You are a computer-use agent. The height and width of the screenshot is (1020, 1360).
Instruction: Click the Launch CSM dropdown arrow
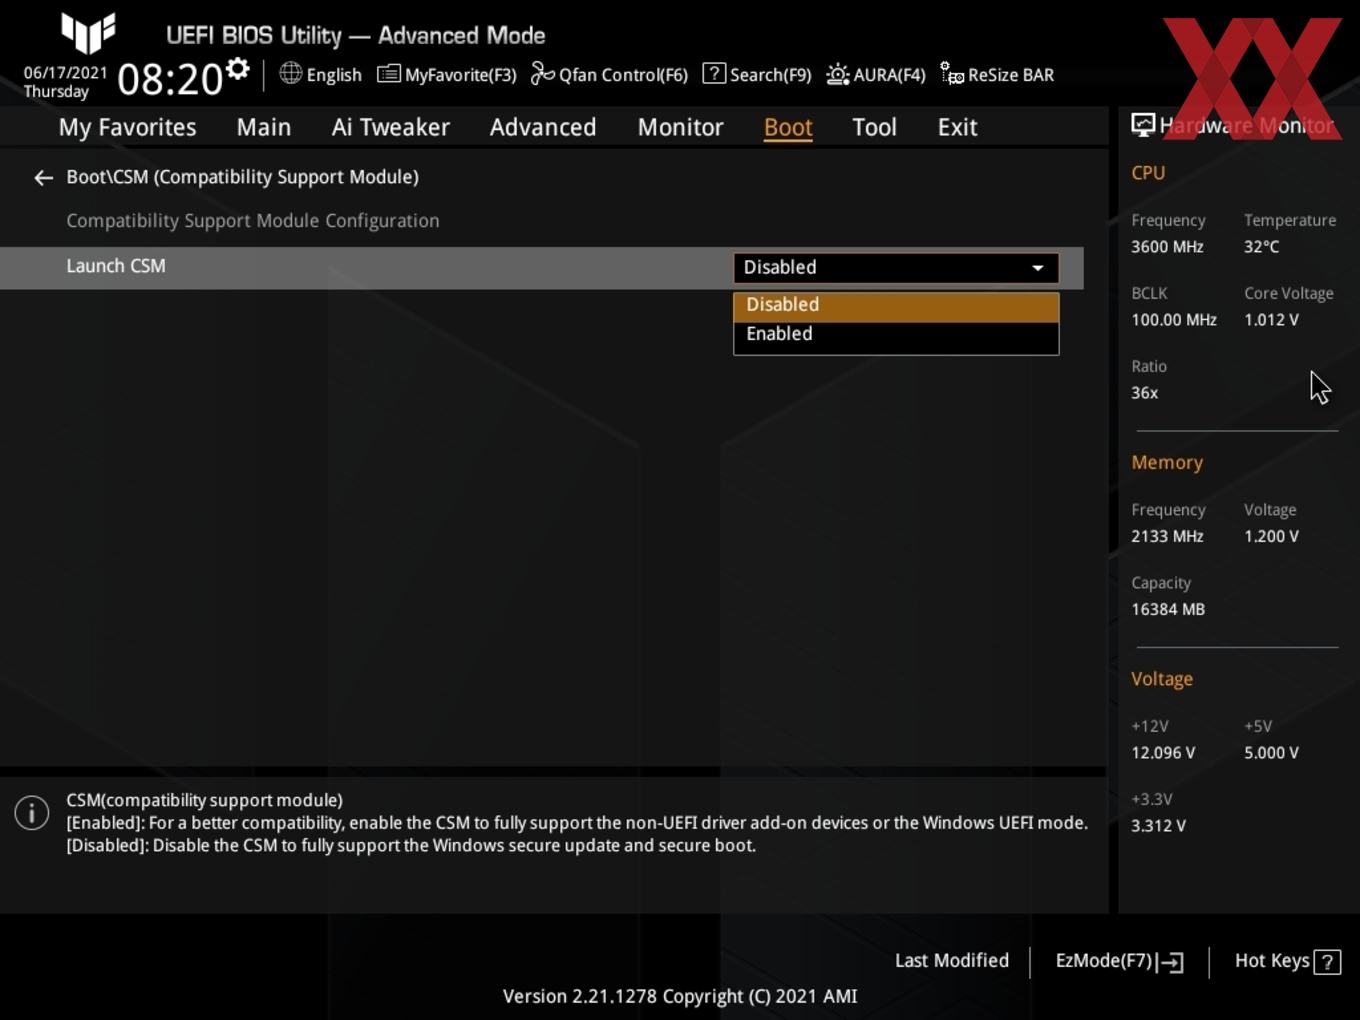click(x=1038, y=268)
